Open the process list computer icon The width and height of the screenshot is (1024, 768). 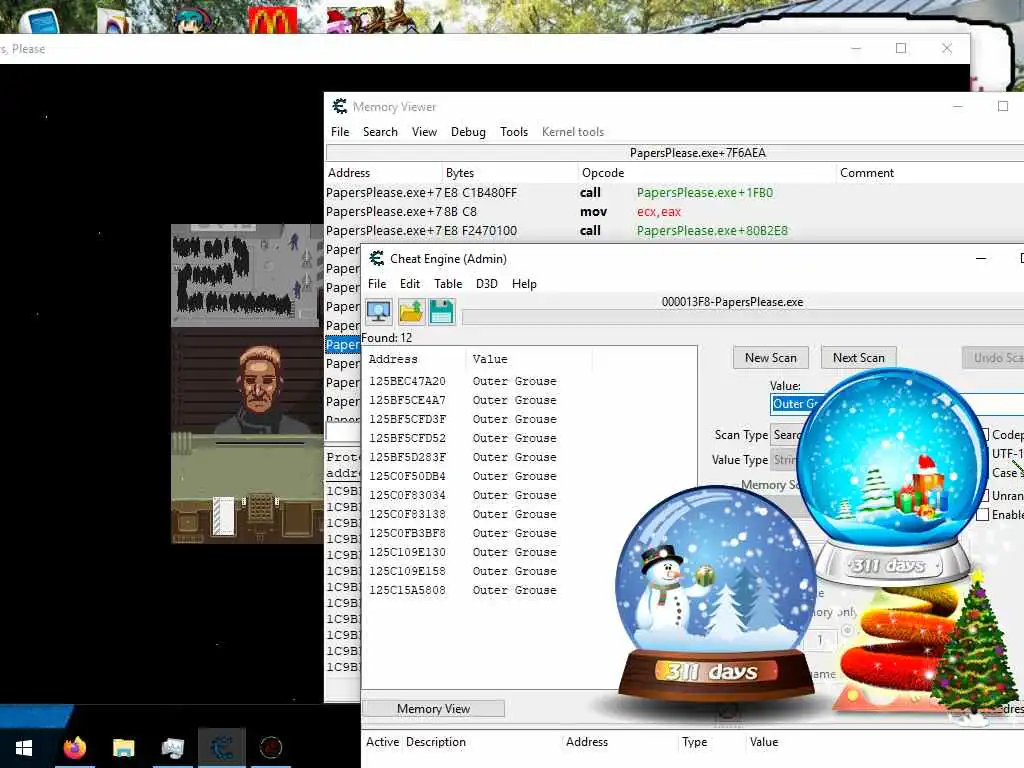click(379, 312)
